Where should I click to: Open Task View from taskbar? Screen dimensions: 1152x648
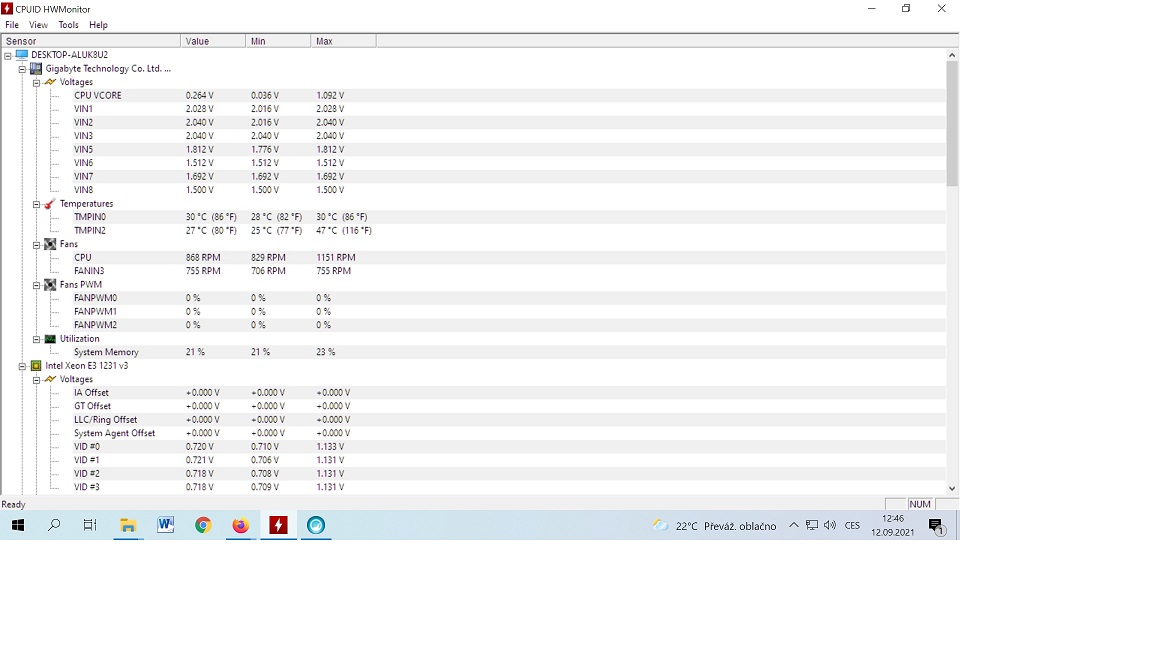pyautogui.click(x=90, y=525)
